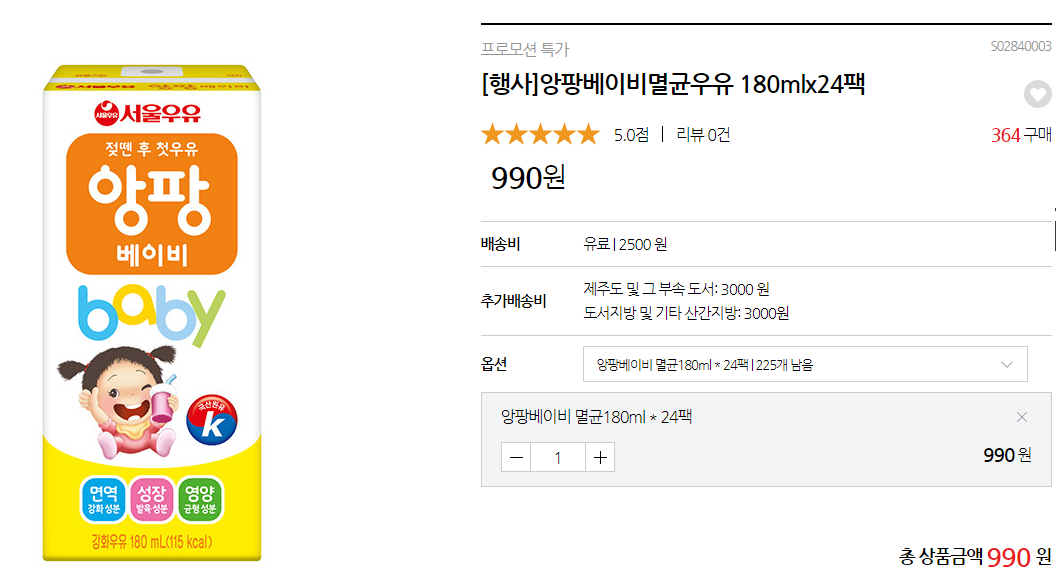This screenshot has height=577, width=1056.
Task: Remove selected option with X icon
Action: [x=1021, y=417]
